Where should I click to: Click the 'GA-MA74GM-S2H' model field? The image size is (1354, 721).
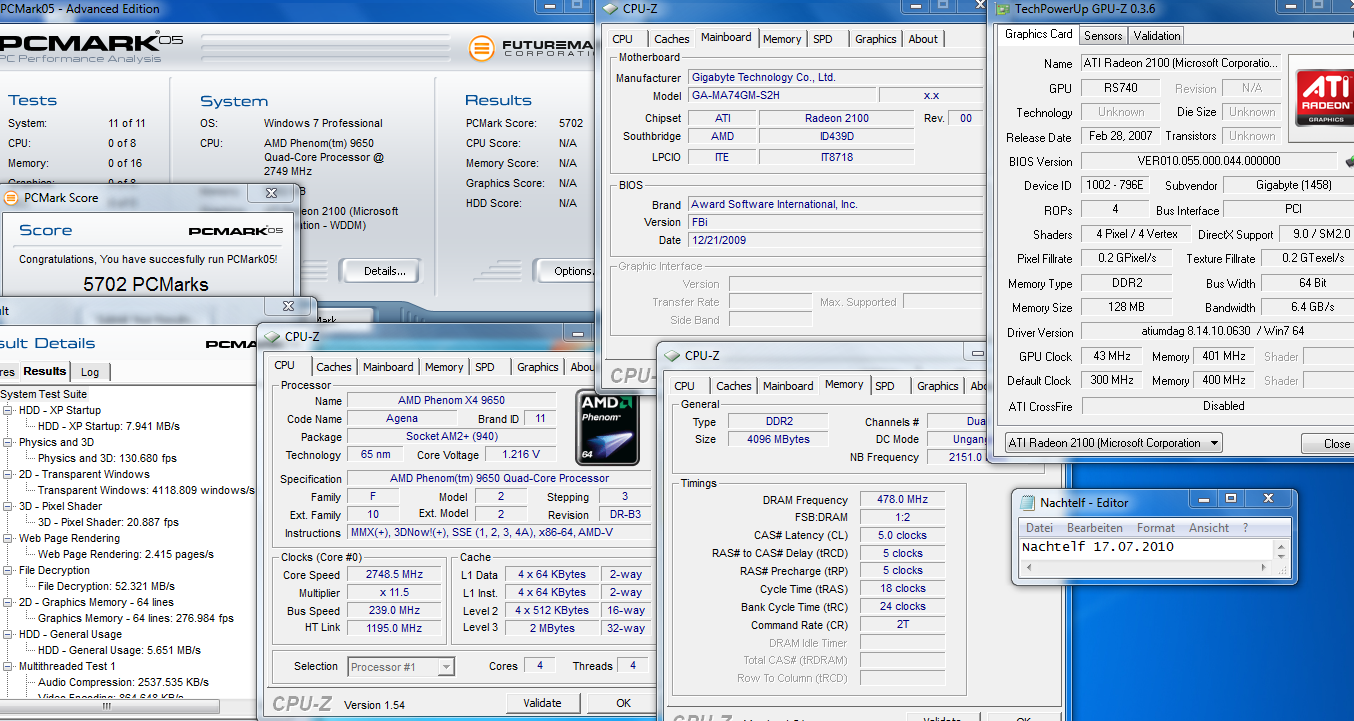tap(782, 96)
